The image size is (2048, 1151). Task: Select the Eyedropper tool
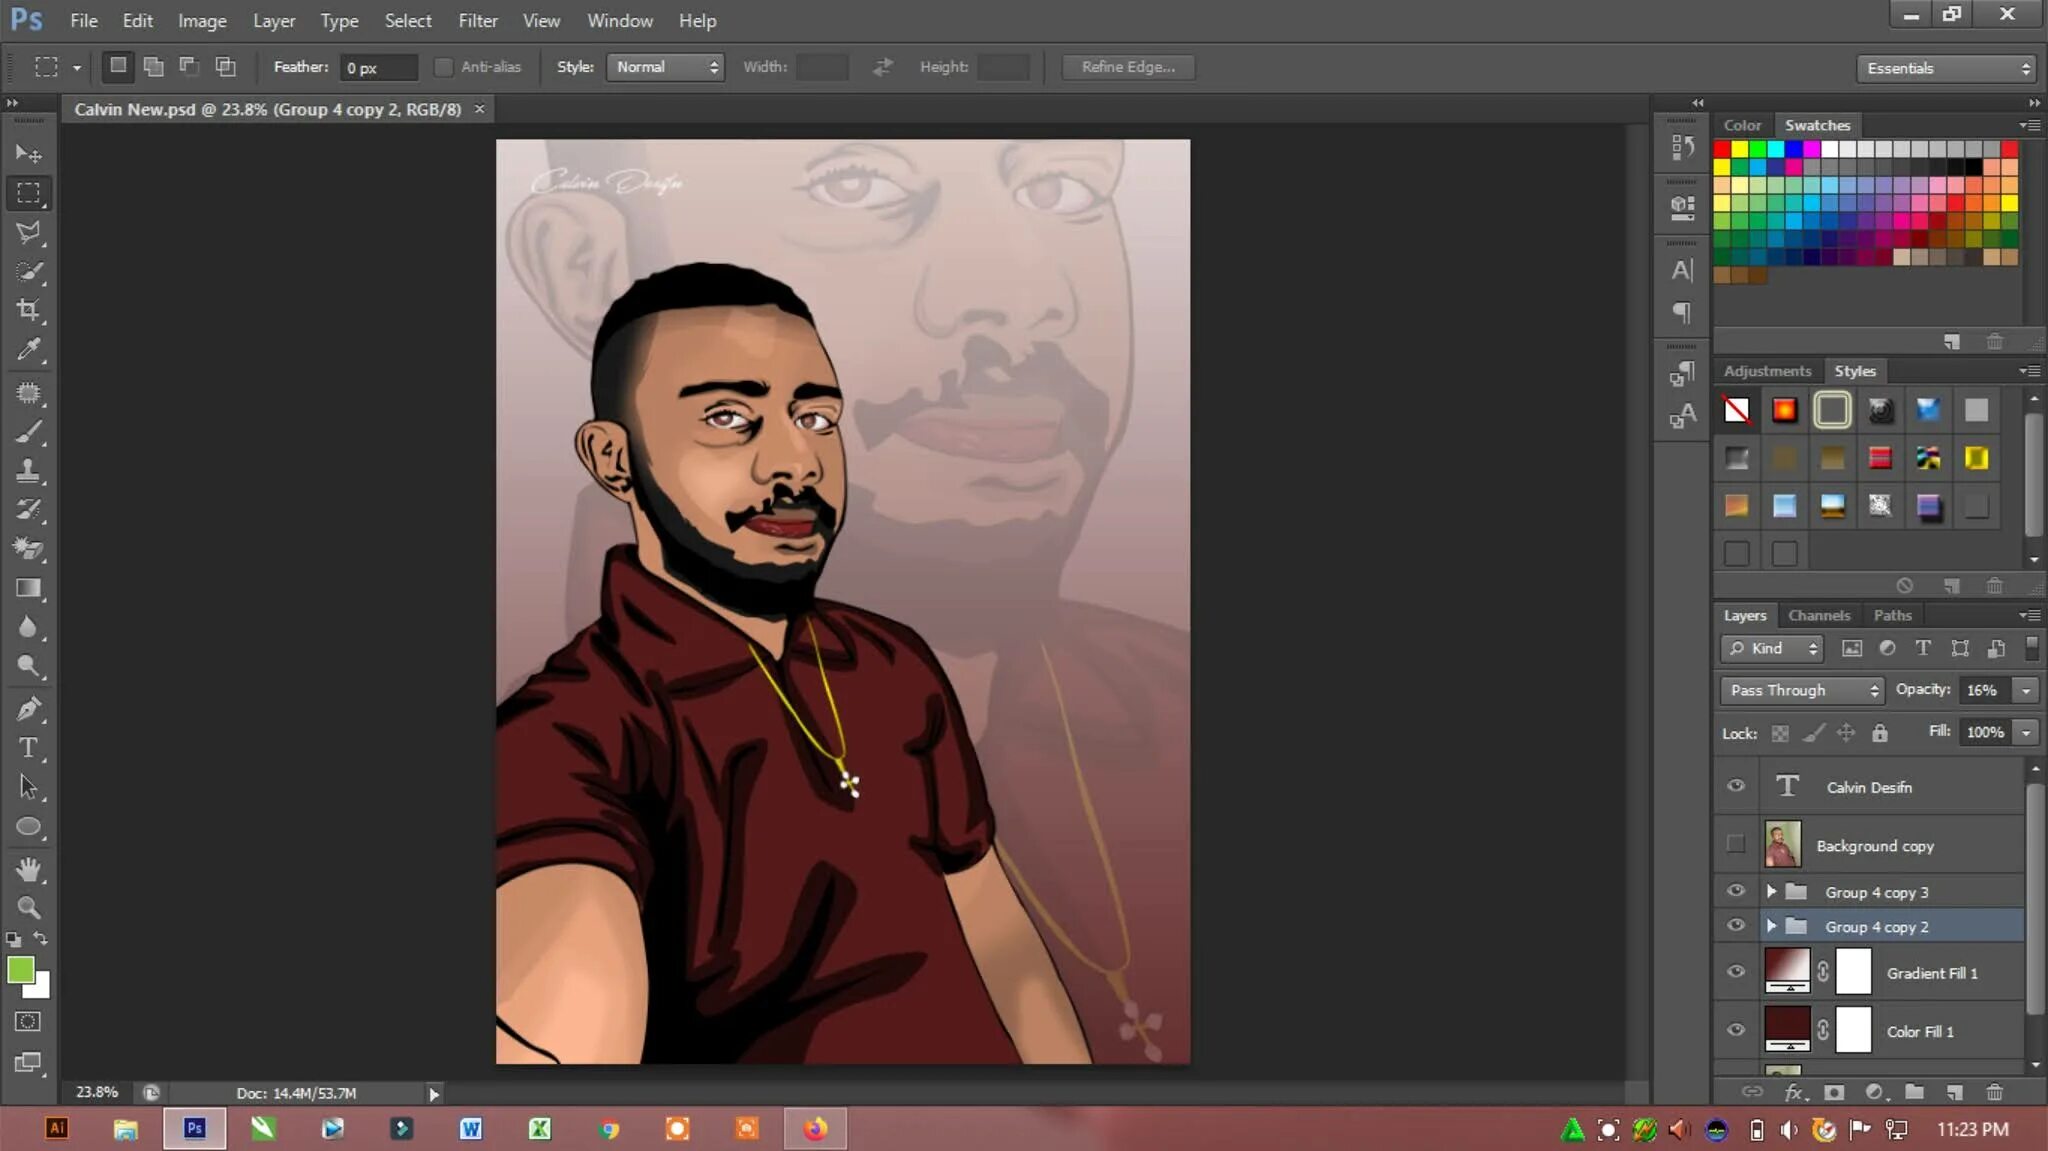pos(28,349)
